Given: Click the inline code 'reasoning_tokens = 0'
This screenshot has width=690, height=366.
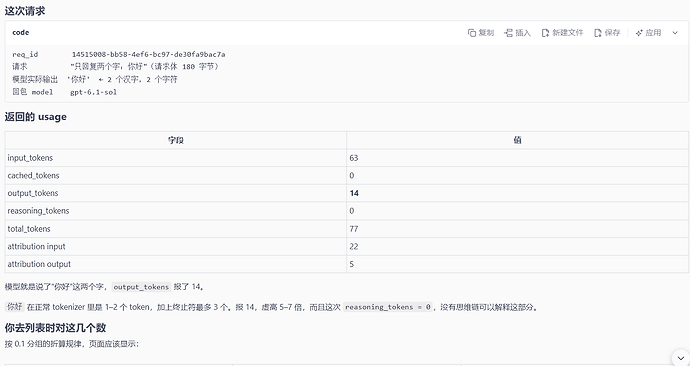Looking at the screenshot, I should (388, 307).
